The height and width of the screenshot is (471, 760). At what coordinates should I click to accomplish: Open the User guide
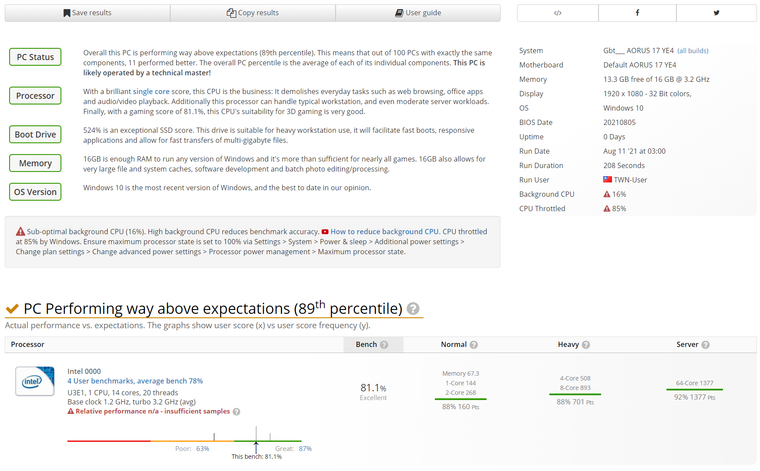pyautogui.click(x=418, y=13)
